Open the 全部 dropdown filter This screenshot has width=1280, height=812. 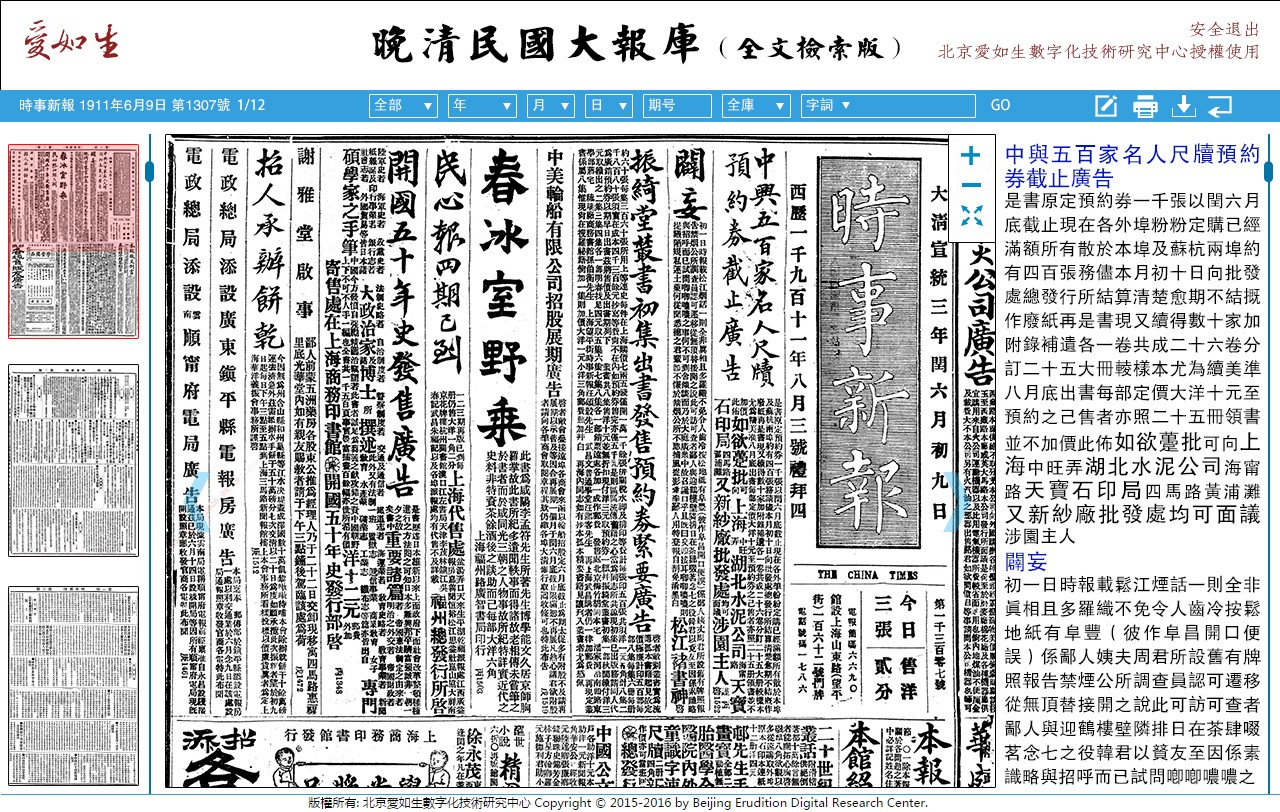coord(403,105)
